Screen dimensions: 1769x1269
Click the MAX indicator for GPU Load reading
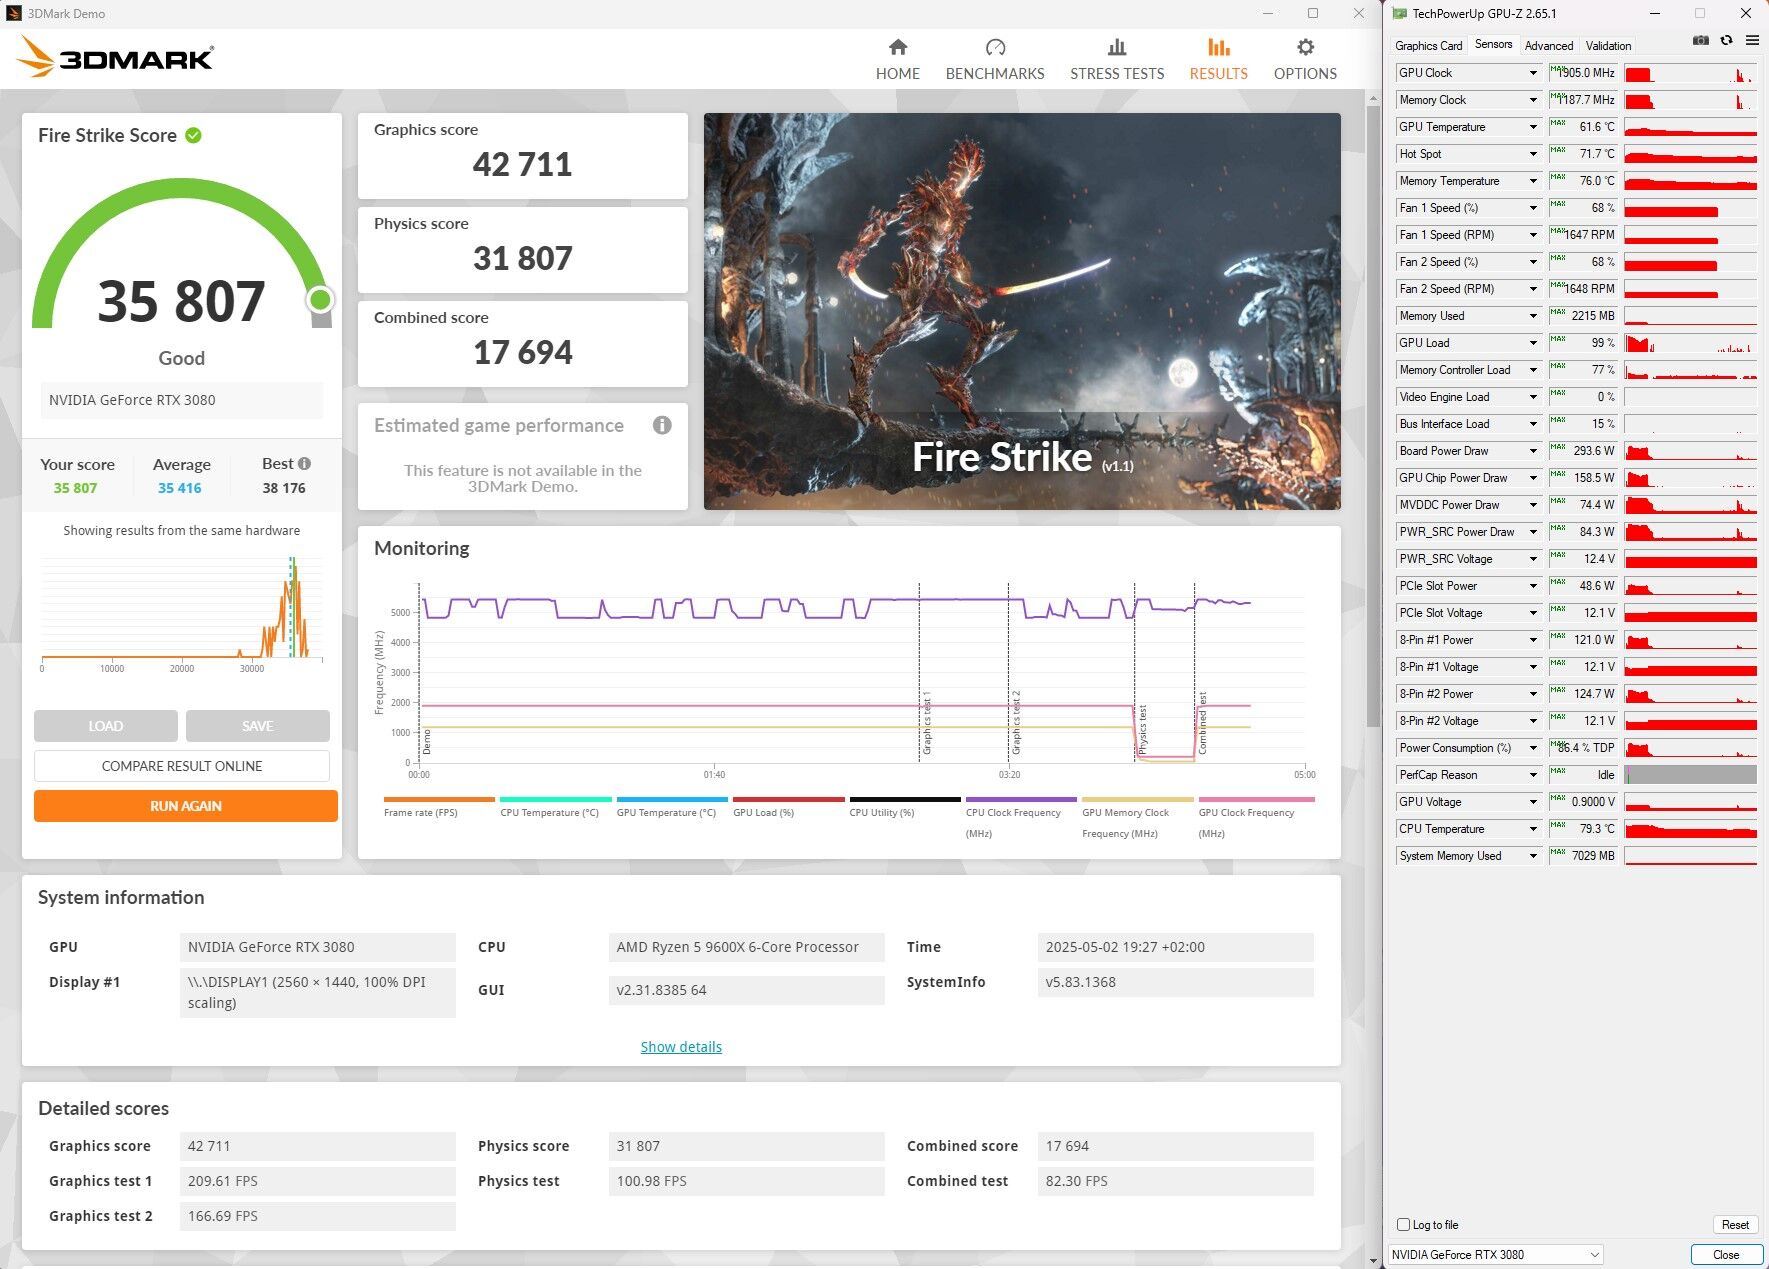tap(1557, 339)
